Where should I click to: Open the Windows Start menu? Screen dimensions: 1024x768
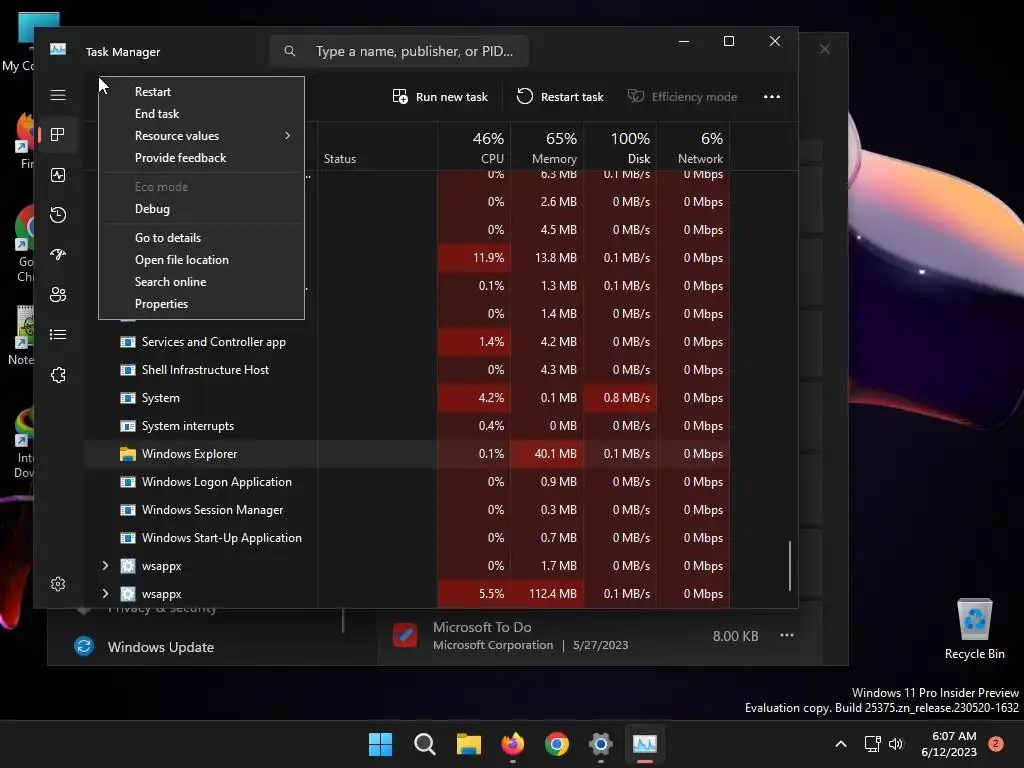[x=380, y=744]
